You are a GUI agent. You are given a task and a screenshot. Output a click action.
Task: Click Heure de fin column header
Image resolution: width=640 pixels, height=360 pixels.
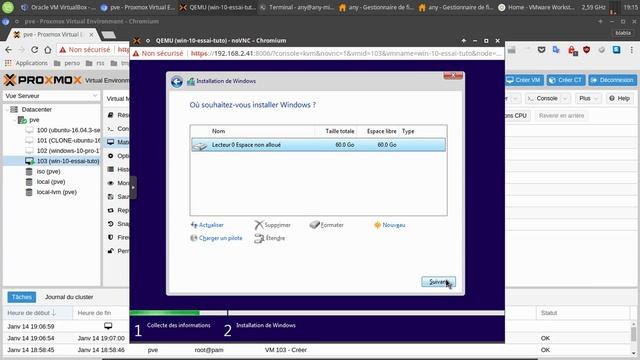[94, 313]
